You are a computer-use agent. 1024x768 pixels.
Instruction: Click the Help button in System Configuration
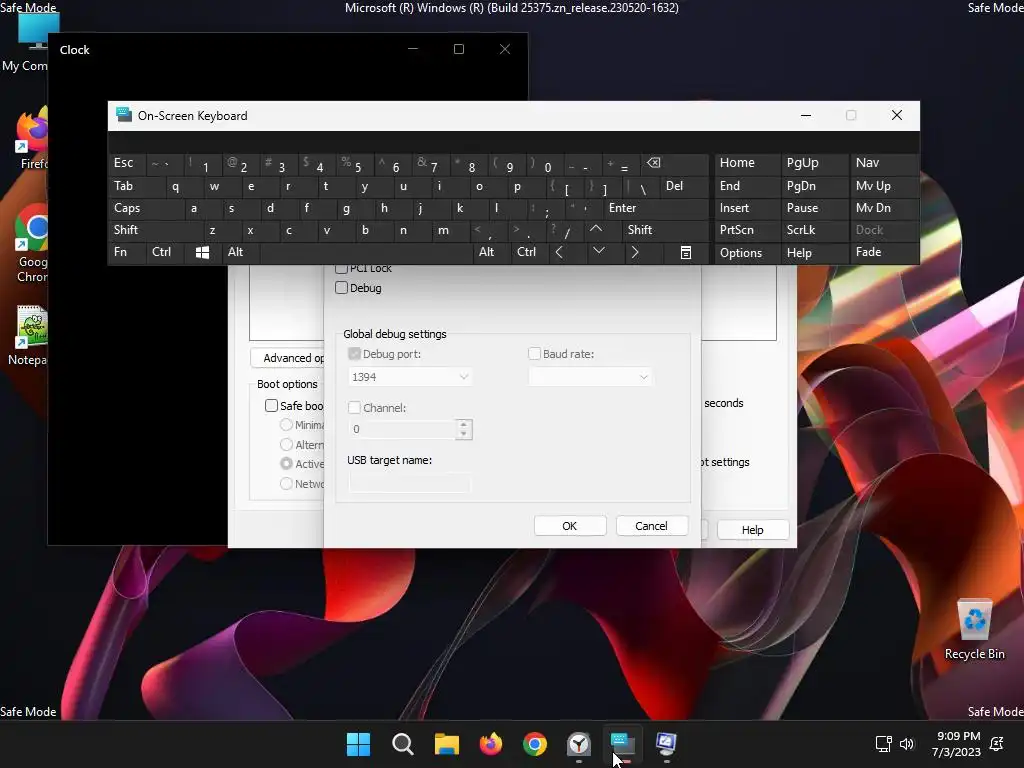pos(752,530)
